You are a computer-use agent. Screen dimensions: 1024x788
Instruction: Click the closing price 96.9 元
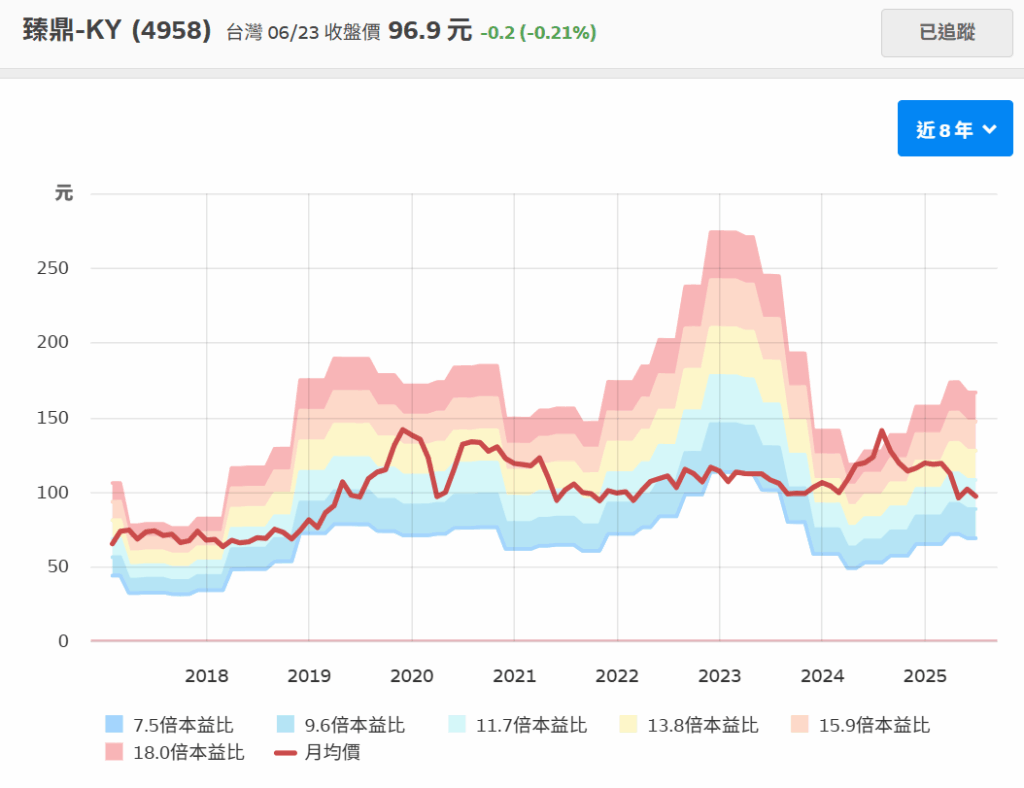point(429,31)
